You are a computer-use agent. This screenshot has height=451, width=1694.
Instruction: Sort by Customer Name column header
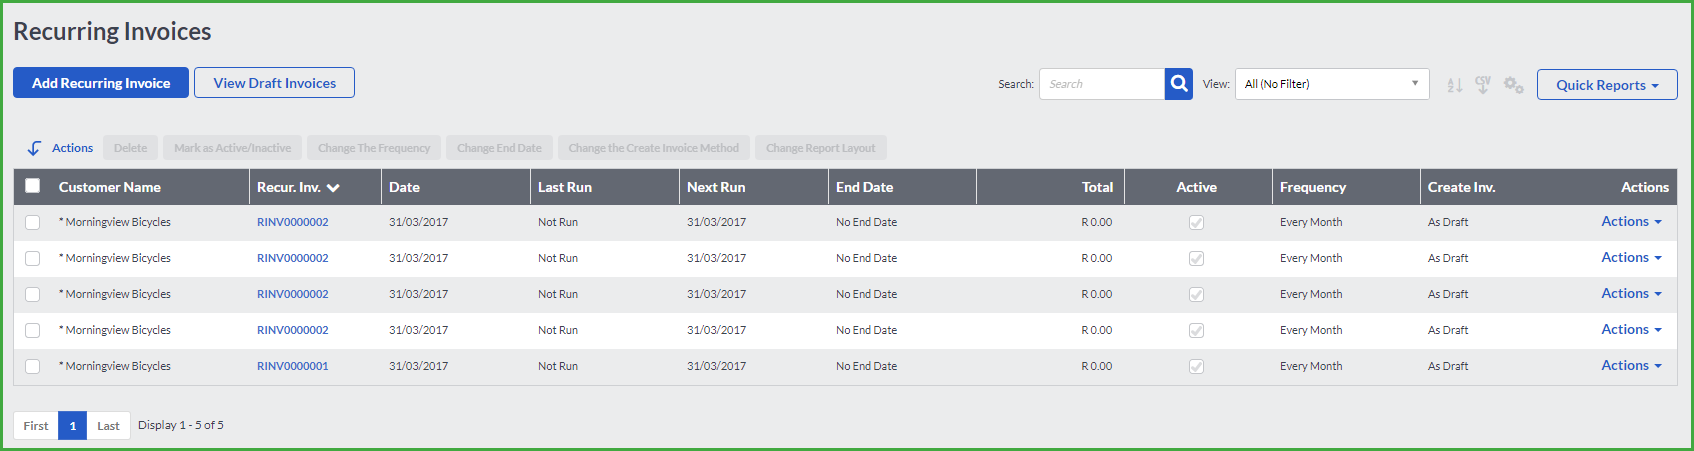click(110, 187)
